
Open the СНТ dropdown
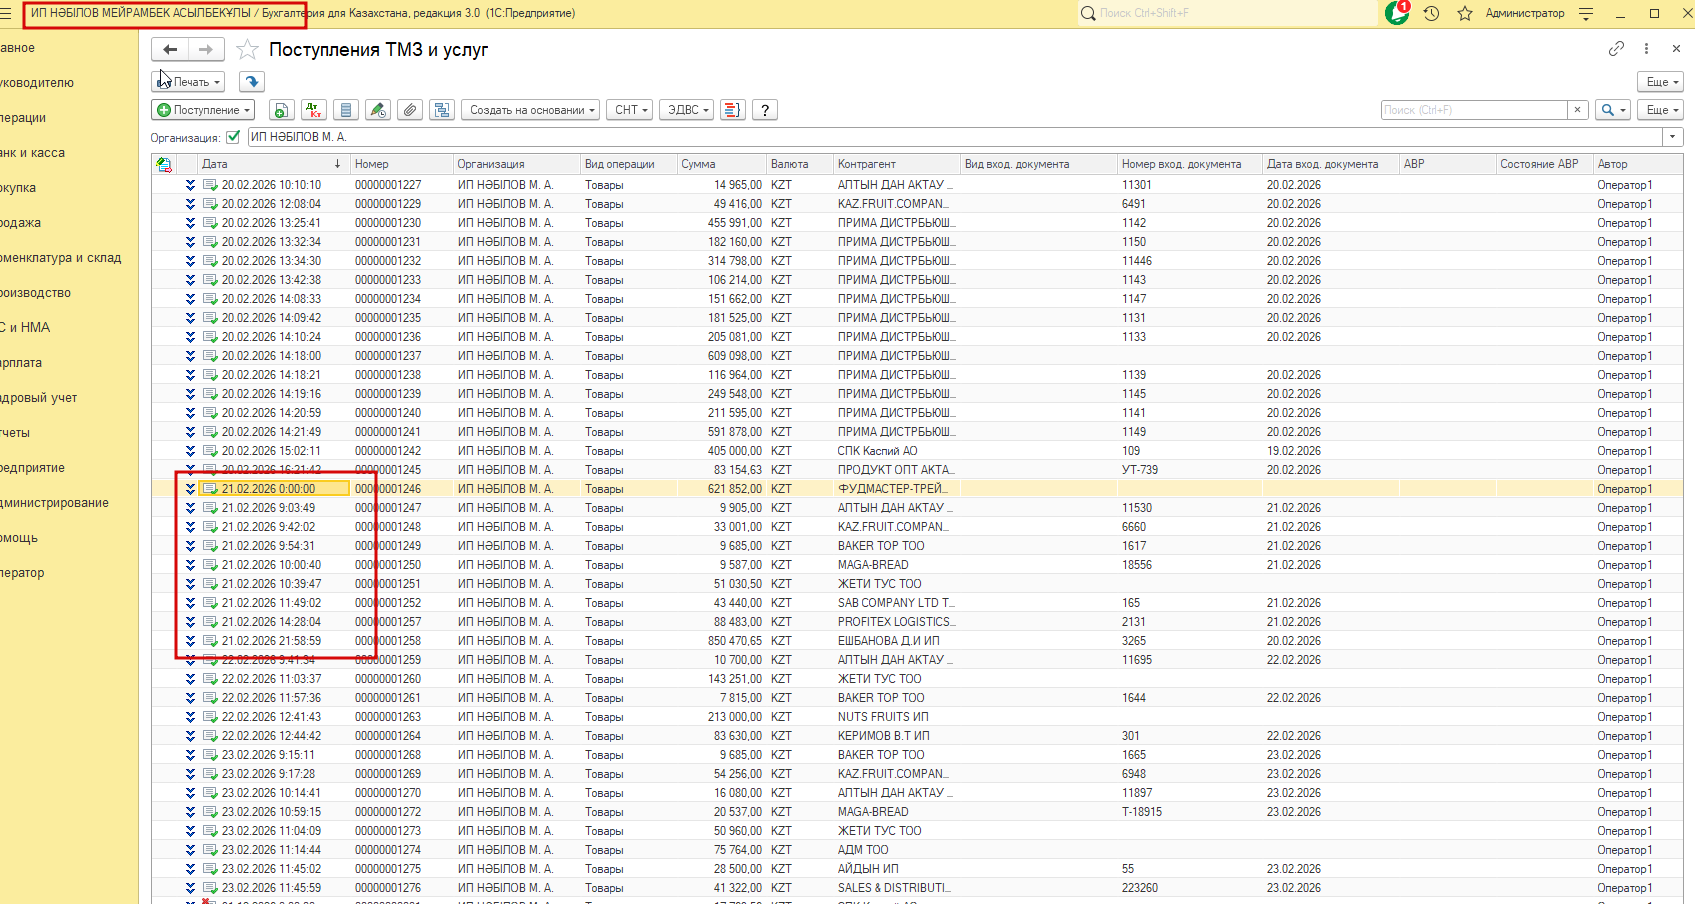click(631, 110)
